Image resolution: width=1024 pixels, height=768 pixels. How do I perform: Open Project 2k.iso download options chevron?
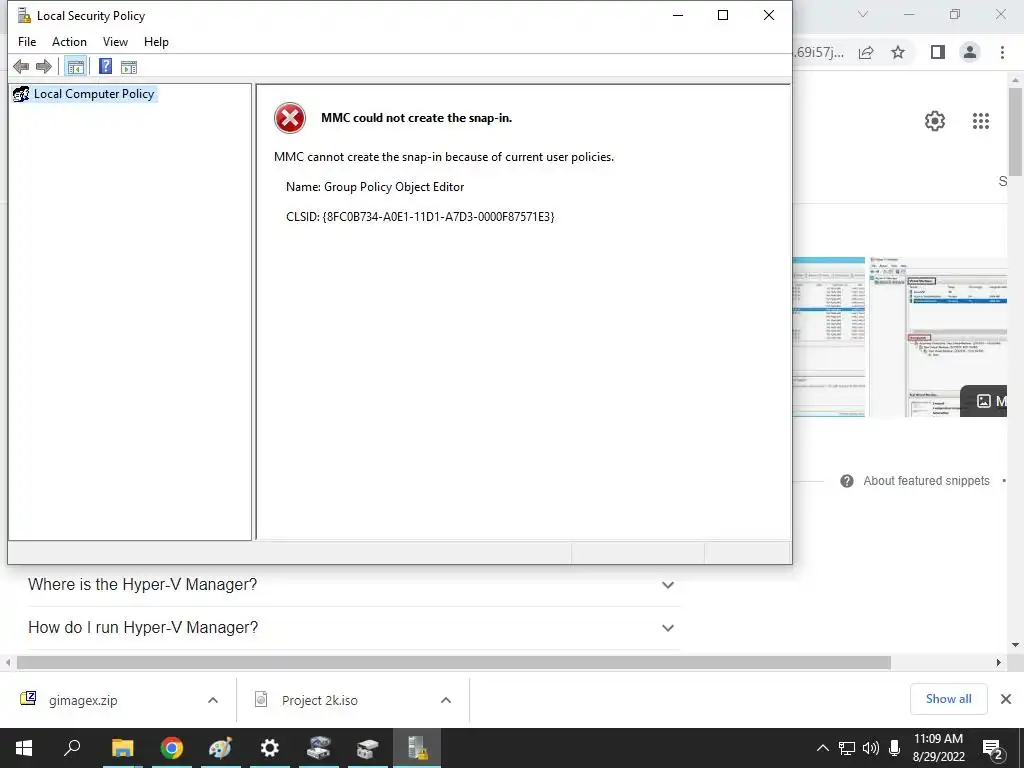(x=446, y=700)
